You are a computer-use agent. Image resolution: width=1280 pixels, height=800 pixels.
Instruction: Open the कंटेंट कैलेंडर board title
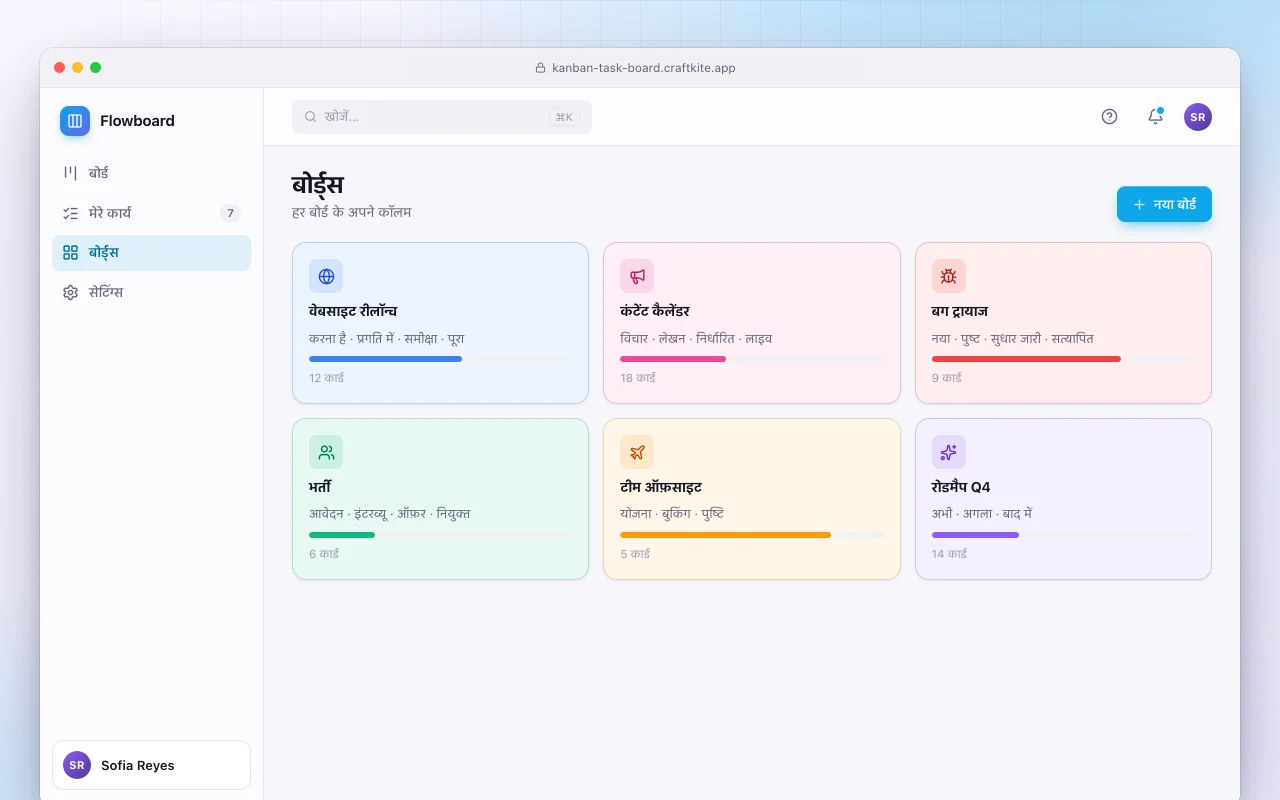(x=655, y=311)
